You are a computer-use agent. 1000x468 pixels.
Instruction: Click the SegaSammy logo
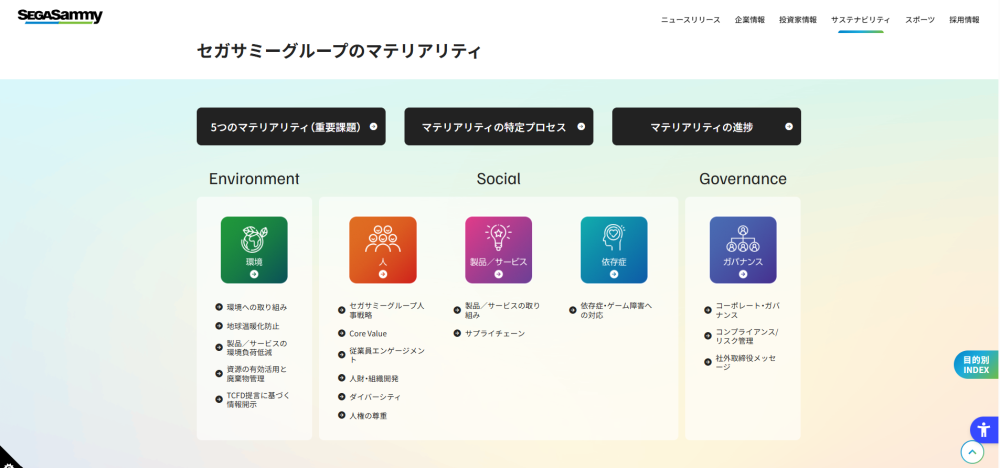(60, 17)
